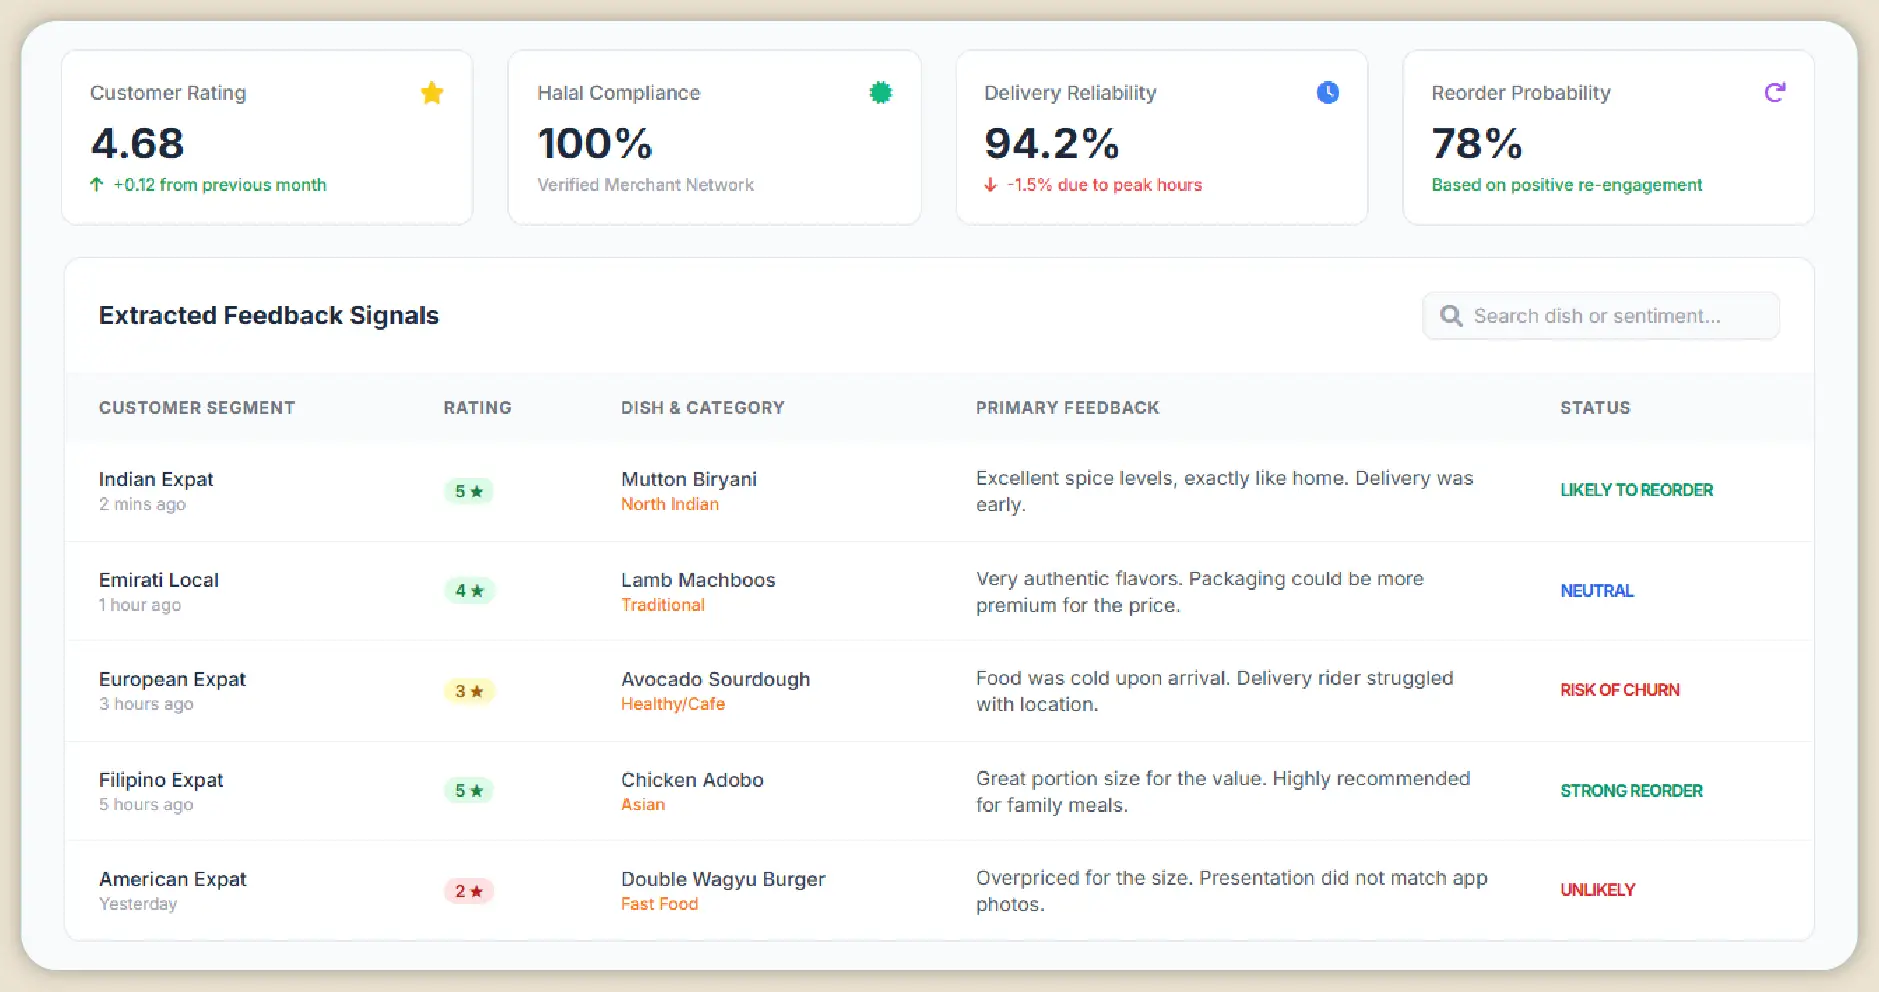Click the 3-star rating badge for European Expat
Viewport: 1879px width, 992px height.
[468, 691]
